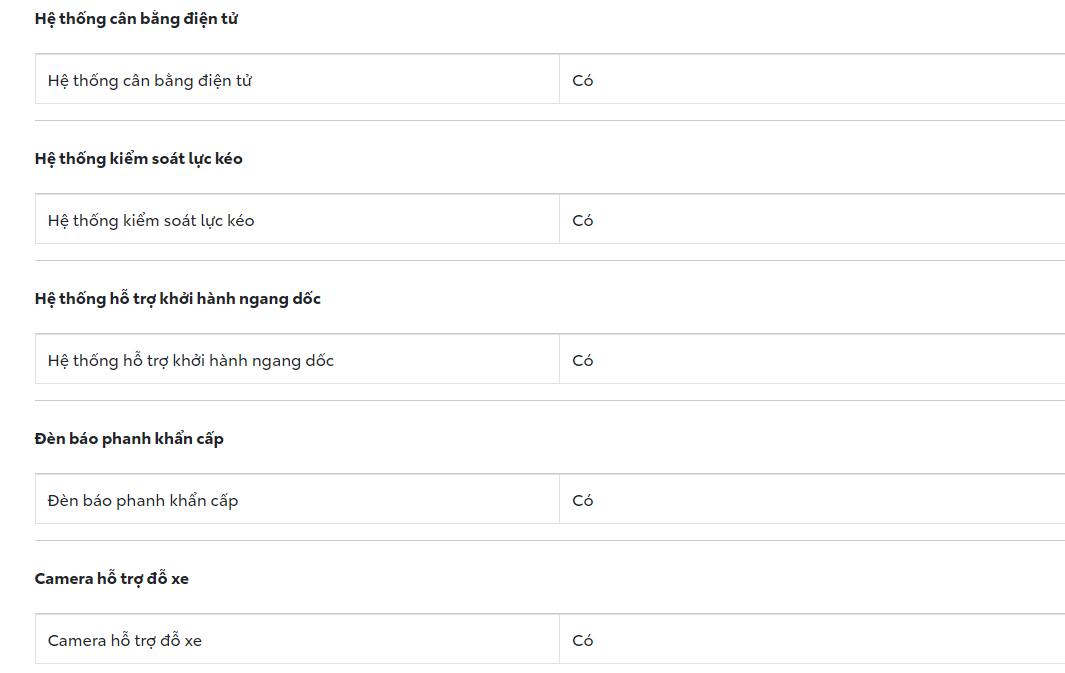Click the bold 'Camera hỗ trợ đỗ xe' heading
The height and width of the screenshot is (673, 1065).
[112, 579]
